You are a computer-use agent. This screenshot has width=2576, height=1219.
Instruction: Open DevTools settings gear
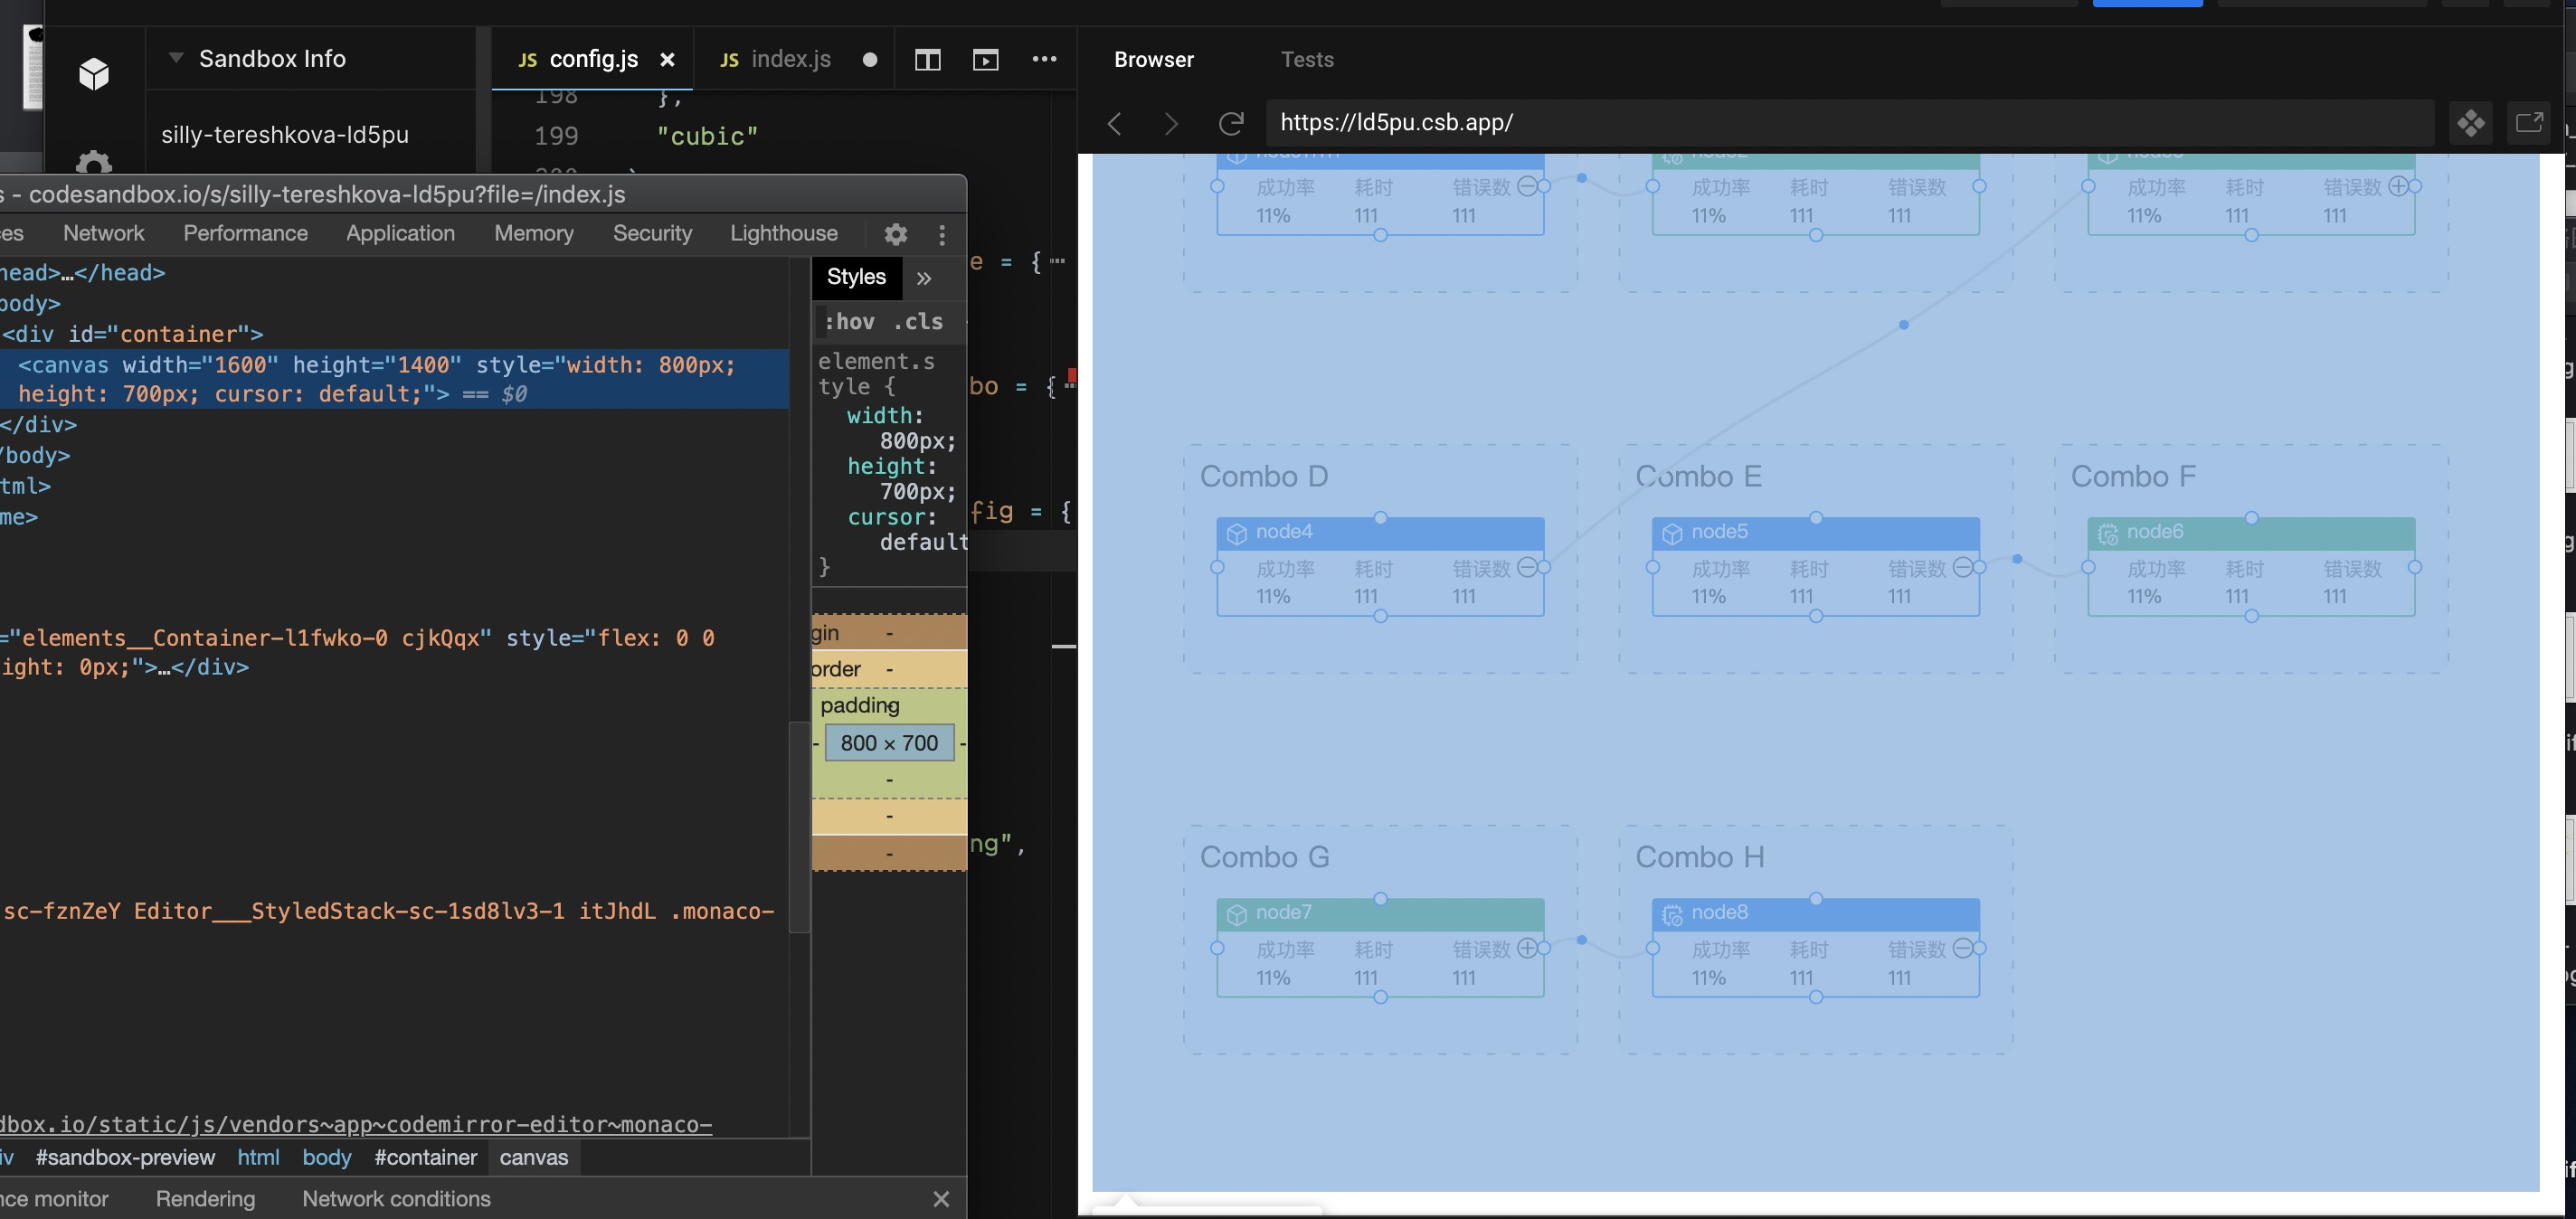point(895,234)
